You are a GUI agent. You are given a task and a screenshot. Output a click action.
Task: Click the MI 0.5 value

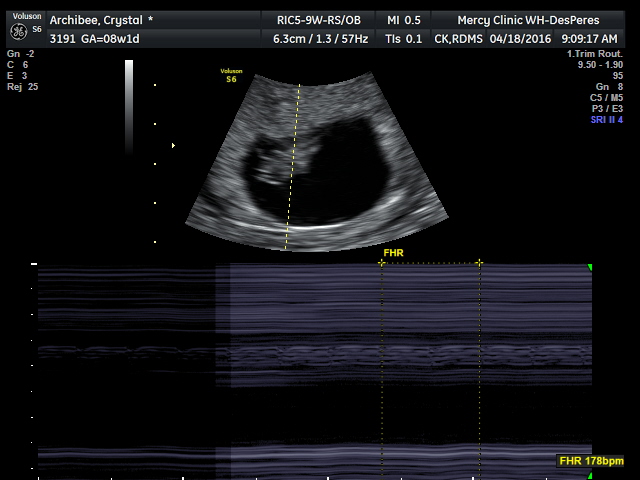coord(404,20)
